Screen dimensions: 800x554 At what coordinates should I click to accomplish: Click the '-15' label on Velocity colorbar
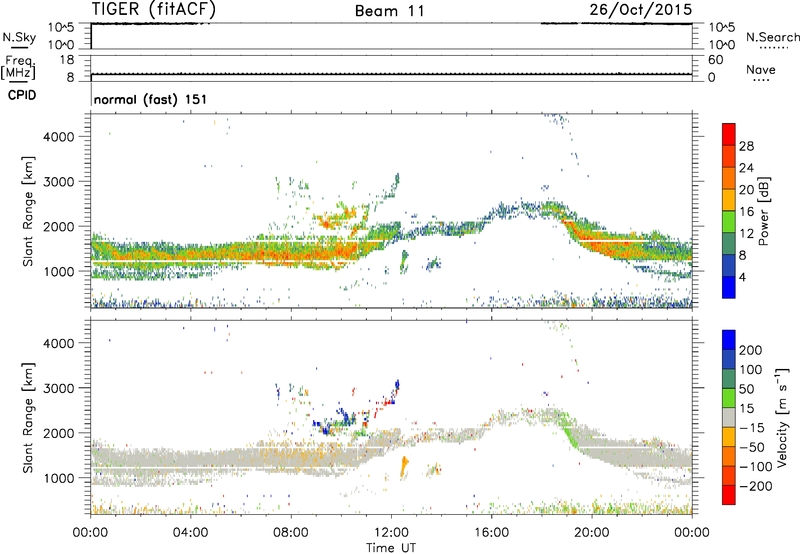click(752, 427)
